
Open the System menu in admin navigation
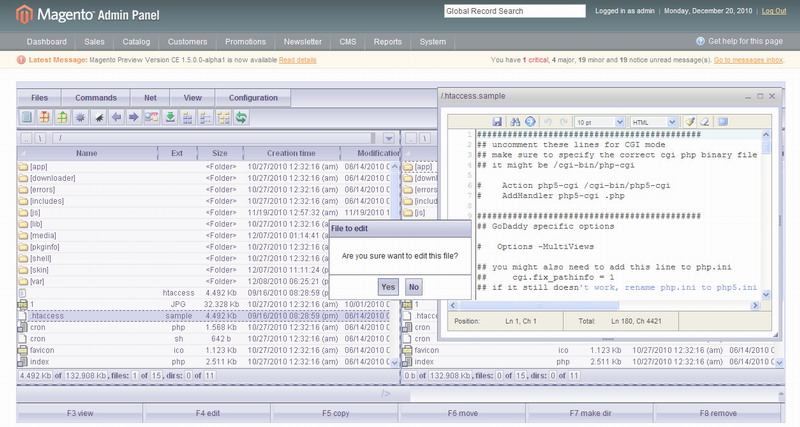[x=433, y=42]
